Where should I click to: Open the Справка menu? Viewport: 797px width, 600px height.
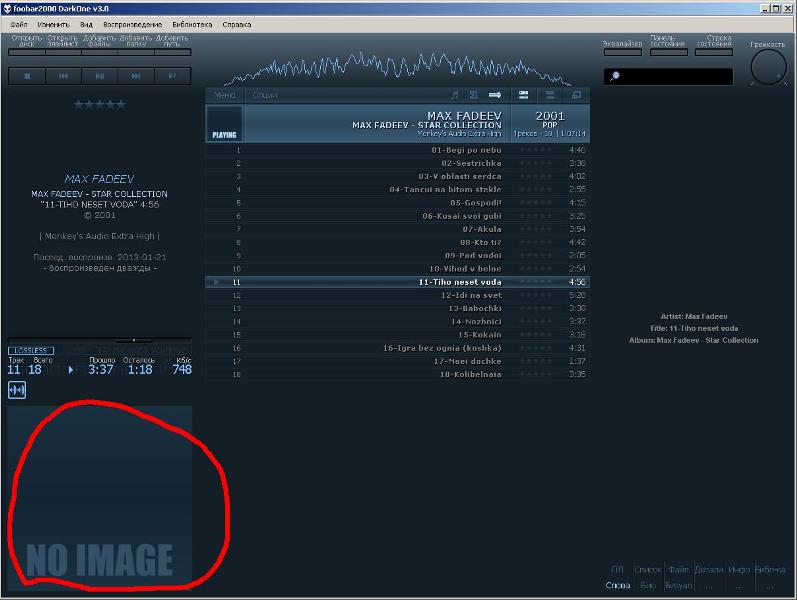(x=237, y=24)
